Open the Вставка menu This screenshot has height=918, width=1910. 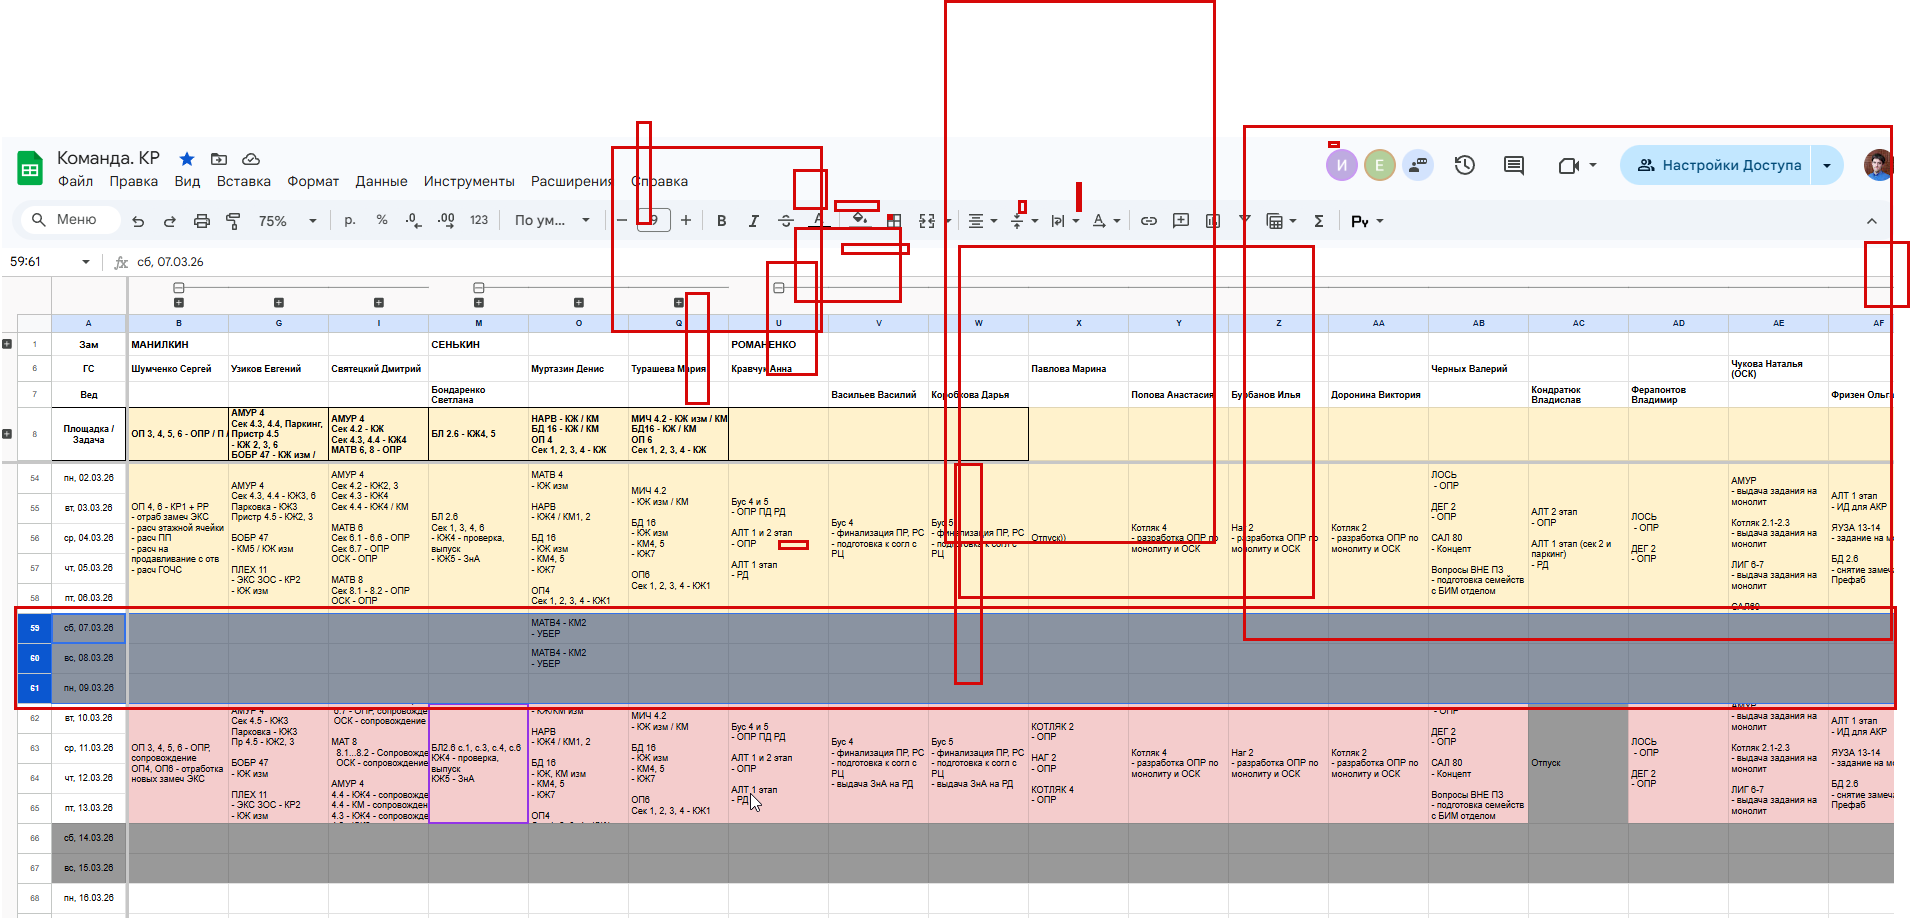[244, 181]
